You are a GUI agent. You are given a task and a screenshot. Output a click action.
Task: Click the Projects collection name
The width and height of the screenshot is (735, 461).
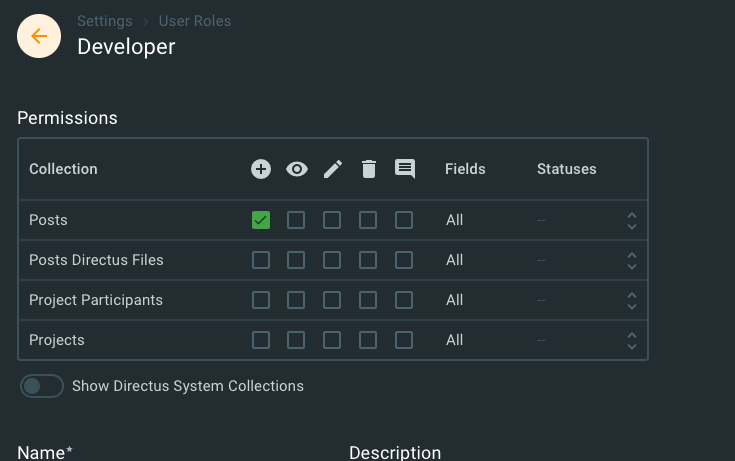[57, 340]
